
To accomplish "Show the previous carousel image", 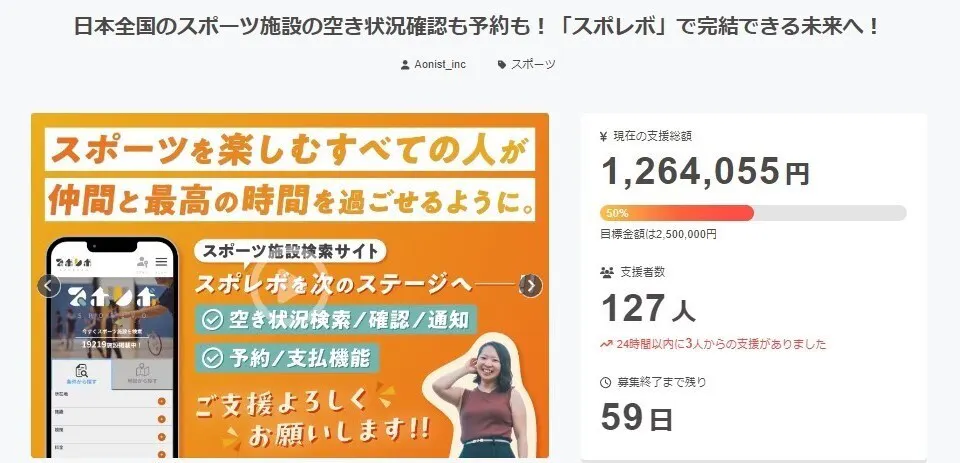I will click(x=49, y=286).
